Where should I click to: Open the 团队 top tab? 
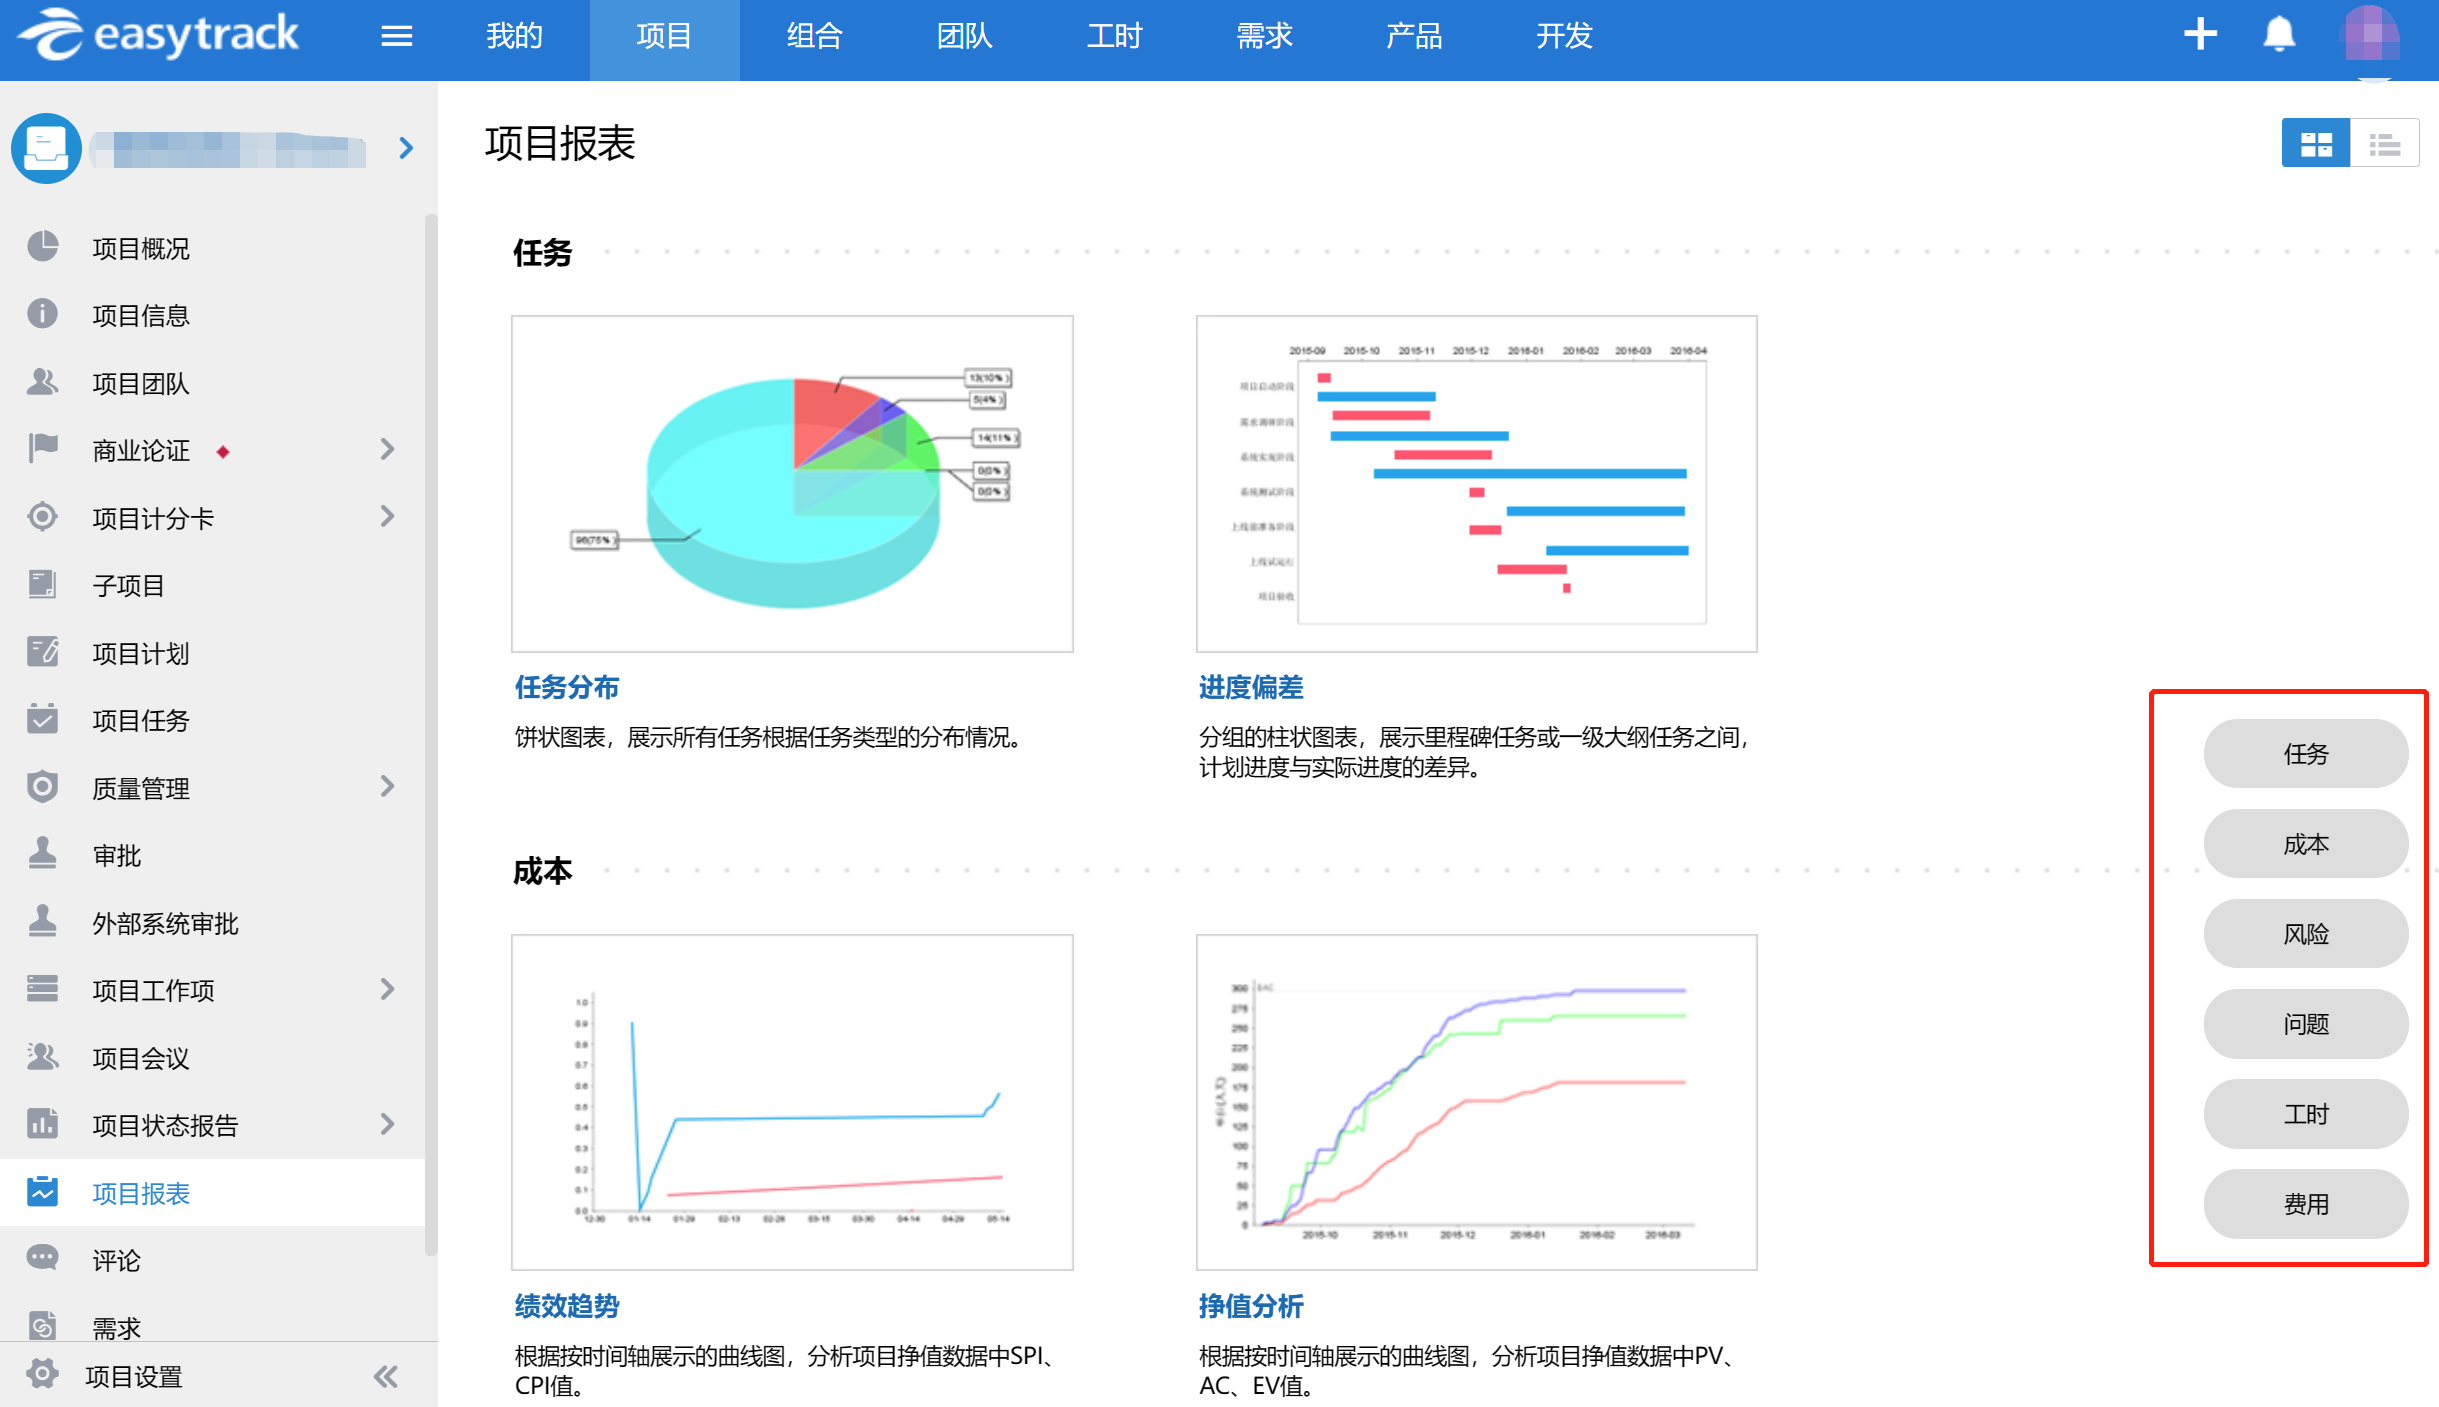click(x=964, y=37)
